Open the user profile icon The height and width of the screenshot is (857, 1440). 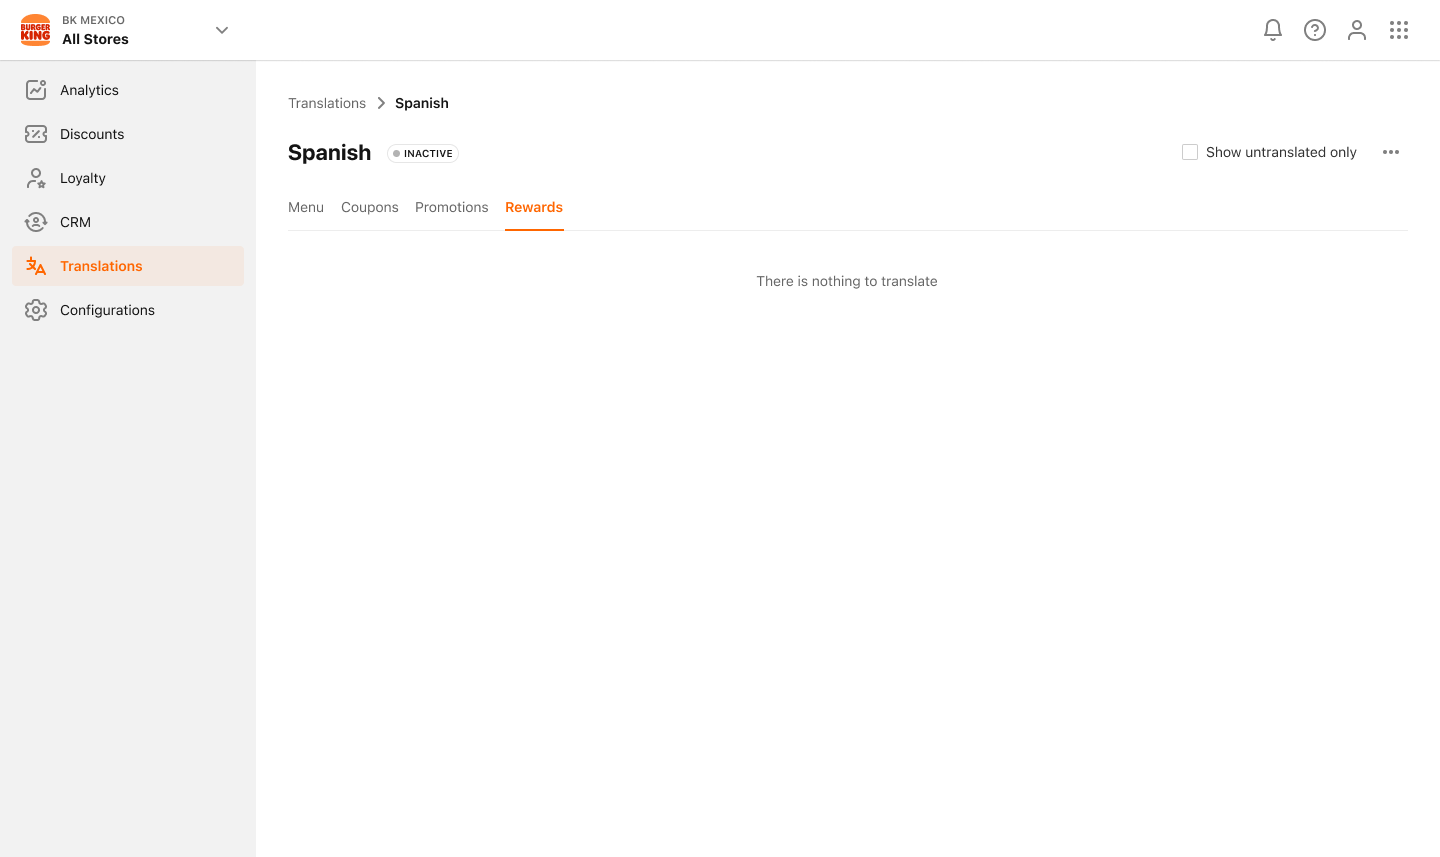pos(1357,30)
